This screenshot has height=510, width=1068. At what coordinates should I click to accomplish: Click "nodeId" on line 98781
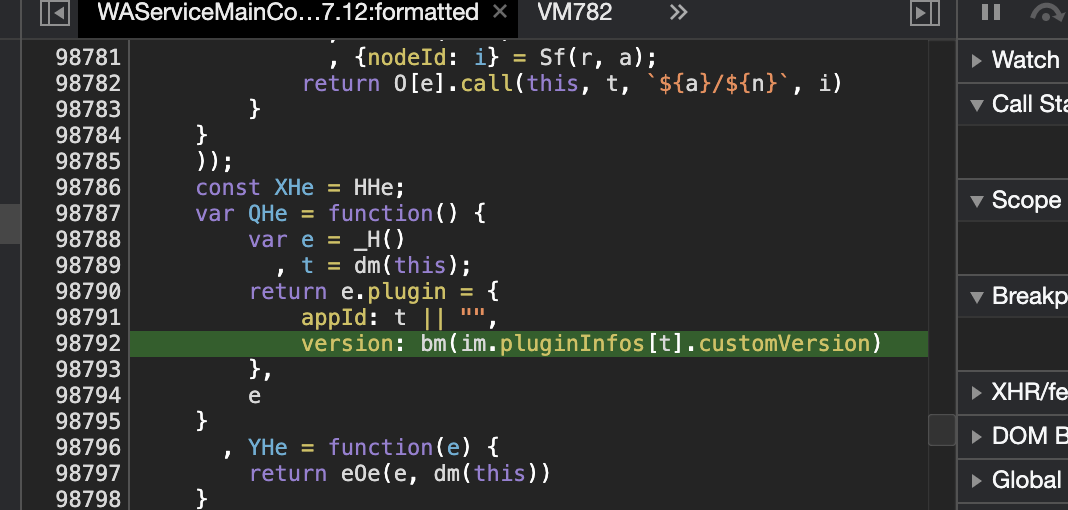pos(407,58)
